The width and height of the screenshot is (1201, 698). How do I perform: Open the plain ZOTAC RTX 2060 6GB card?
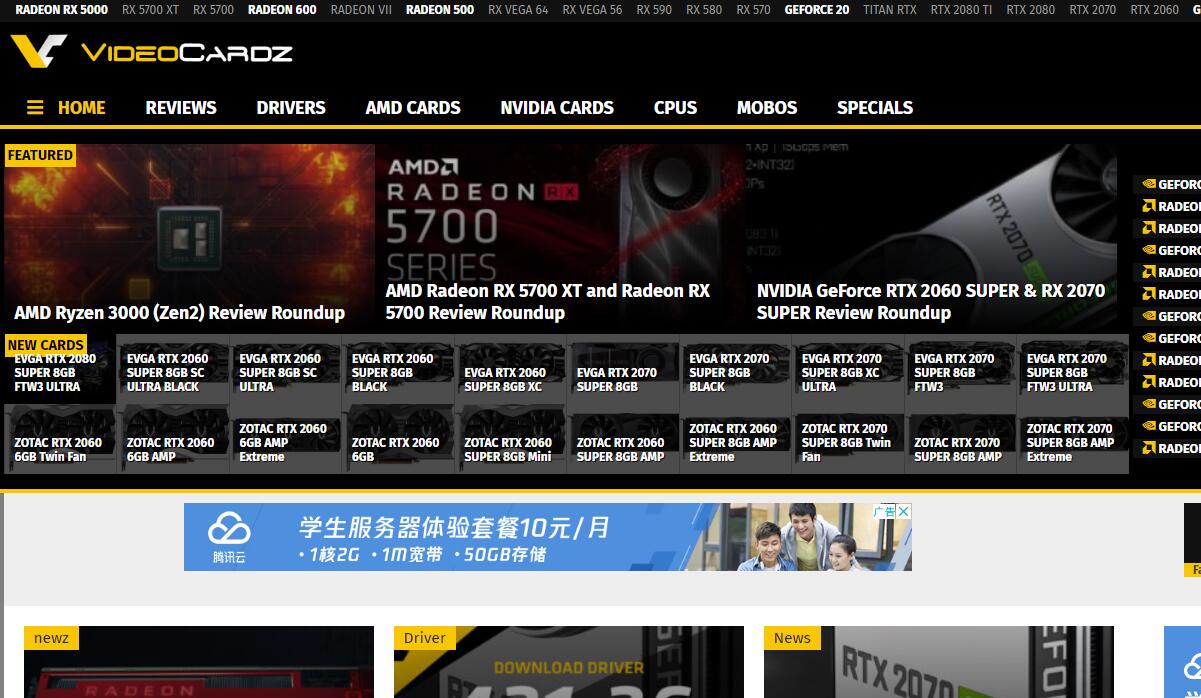(x=398, y=439)
